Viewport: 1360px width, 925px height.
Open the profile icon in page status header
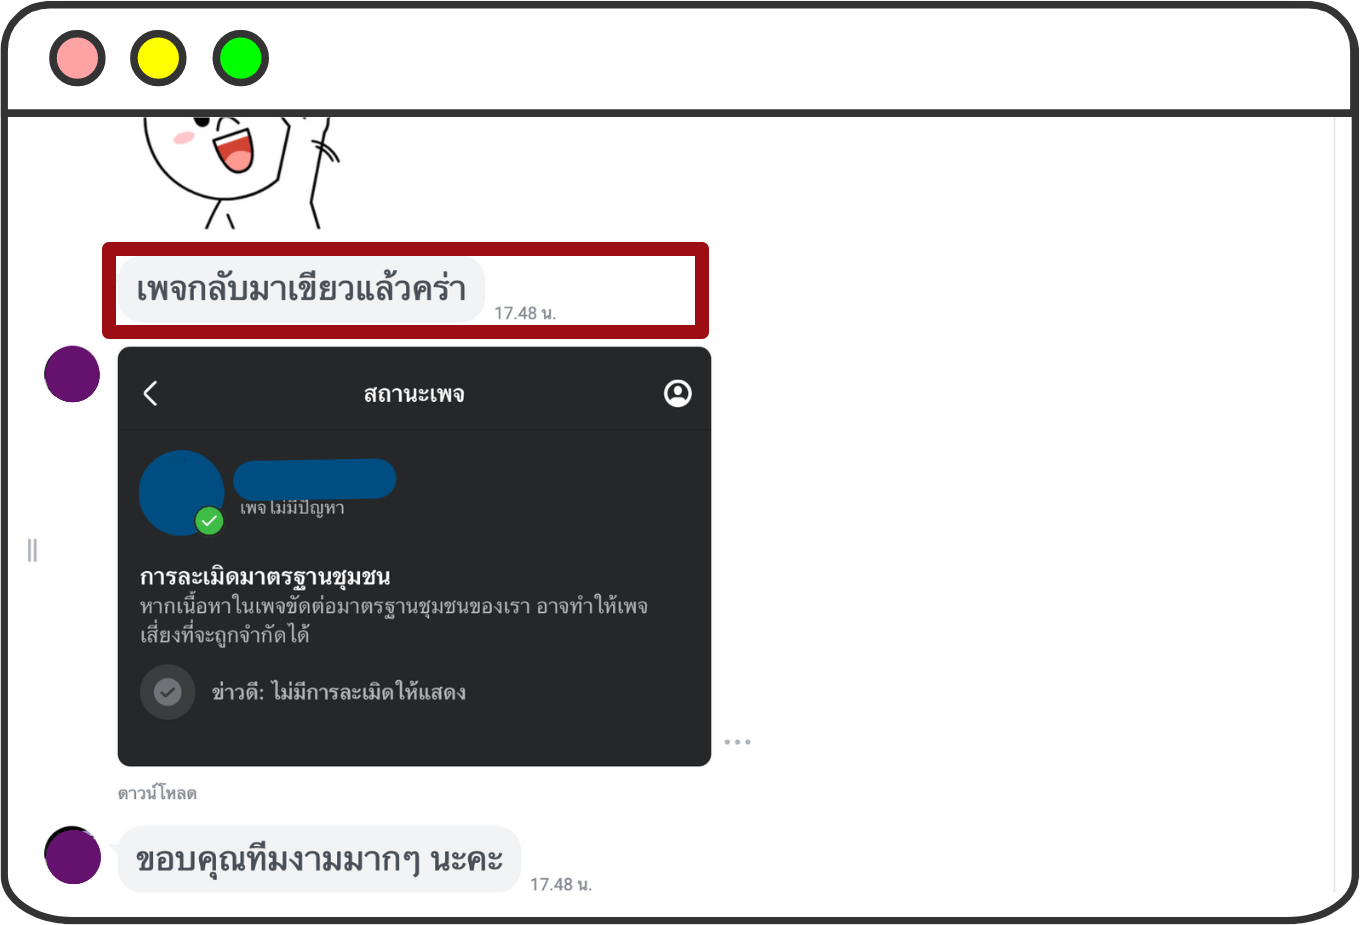click(x=678, y=393)
